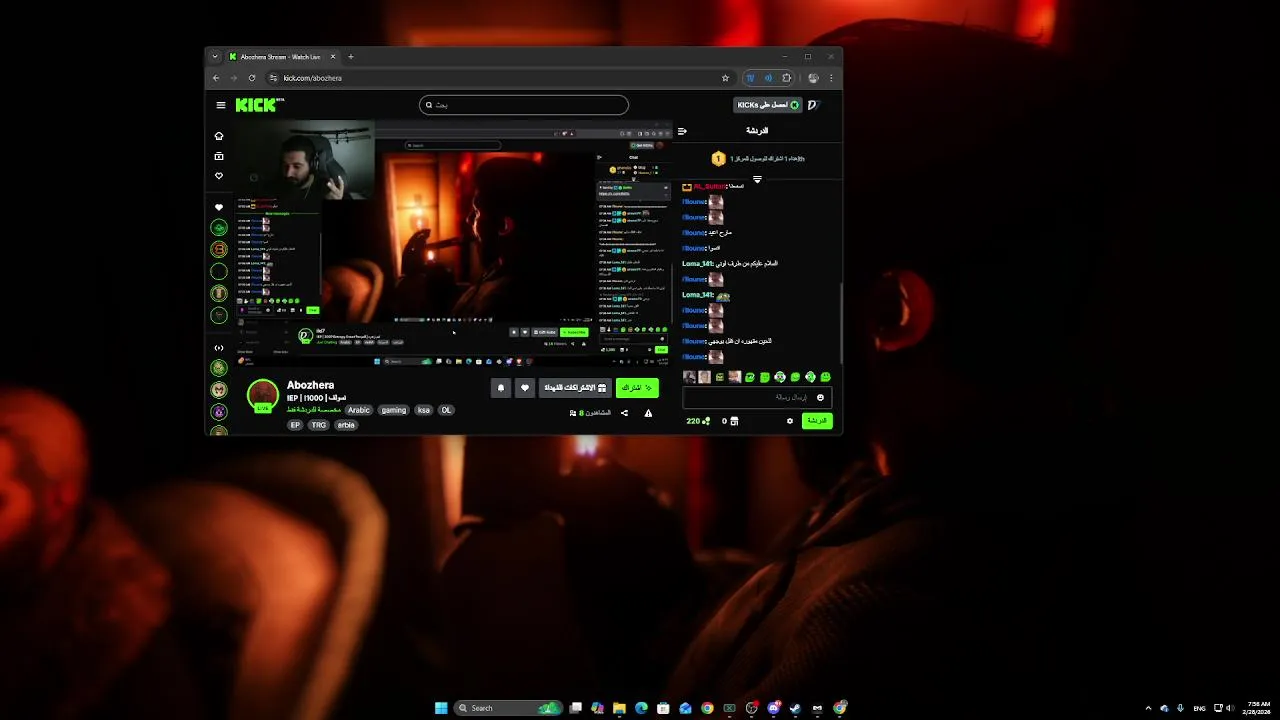Open the profile avatar menu in header

click(x=813, y=105)
